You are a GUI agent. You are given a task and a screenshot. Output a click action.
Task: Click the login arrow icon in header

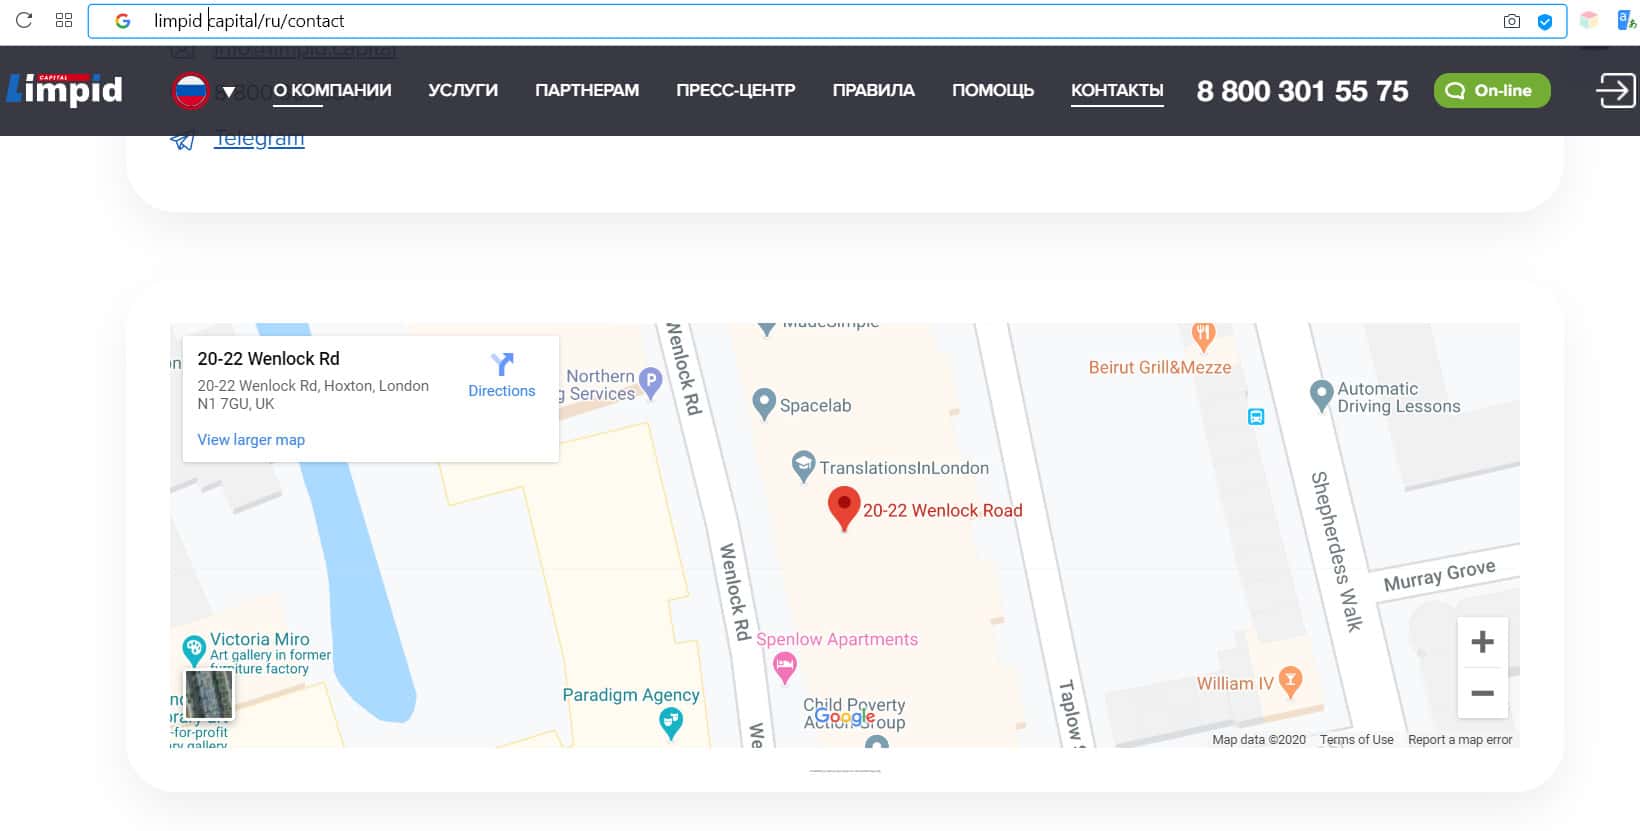(1614, 90)
